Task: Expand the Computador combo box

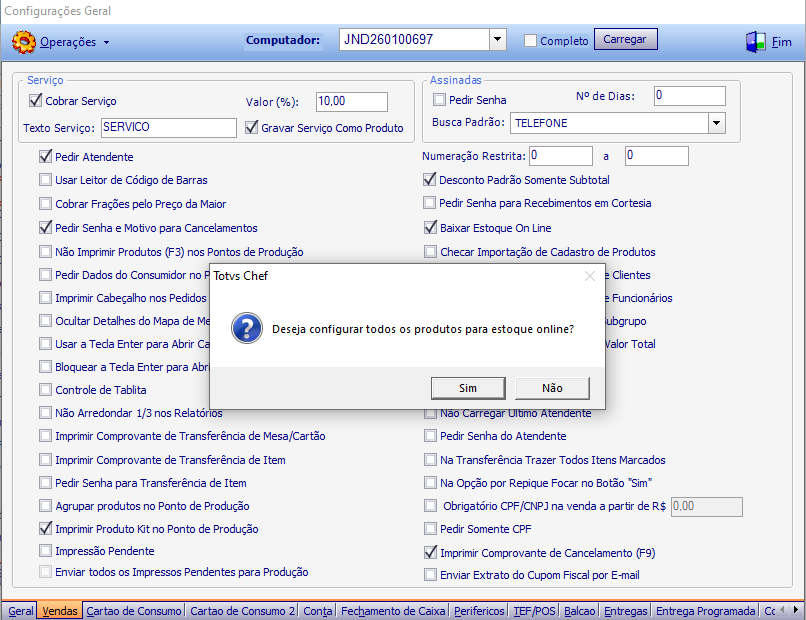Action: [x=497, y=40]
